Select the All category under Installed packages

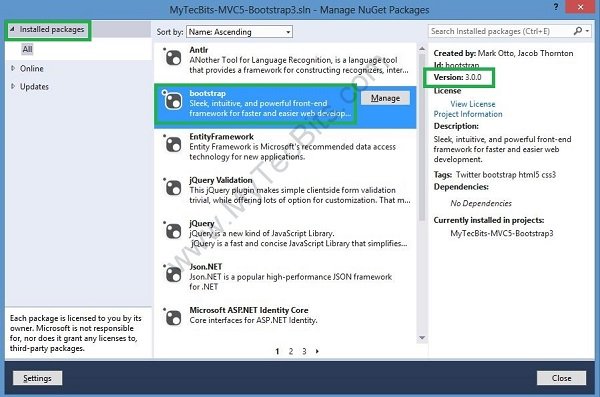[27, 49]
